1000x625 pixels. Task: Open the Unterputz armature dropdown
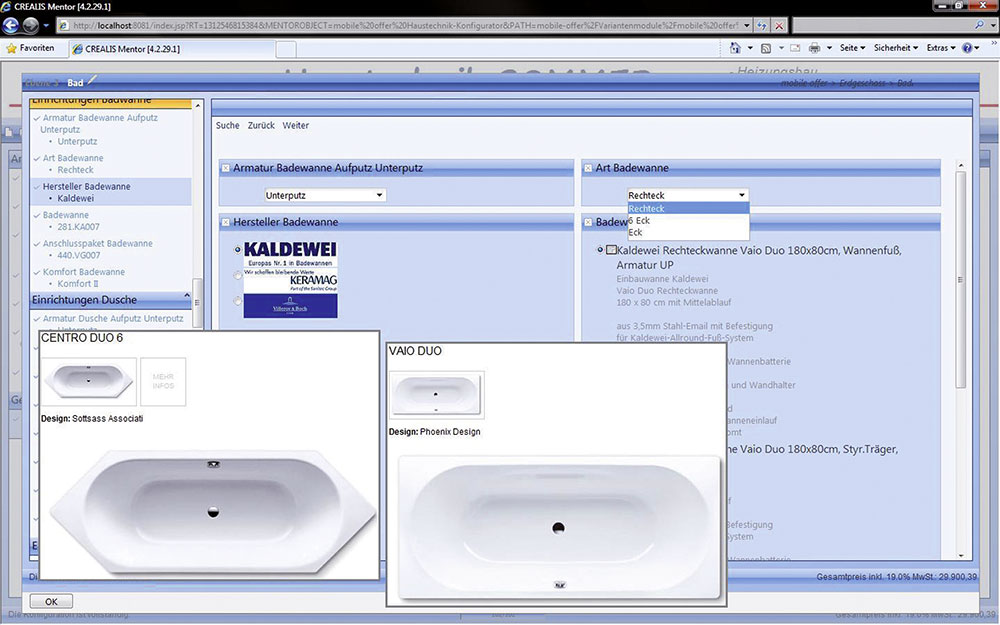(x=325, y=195)
